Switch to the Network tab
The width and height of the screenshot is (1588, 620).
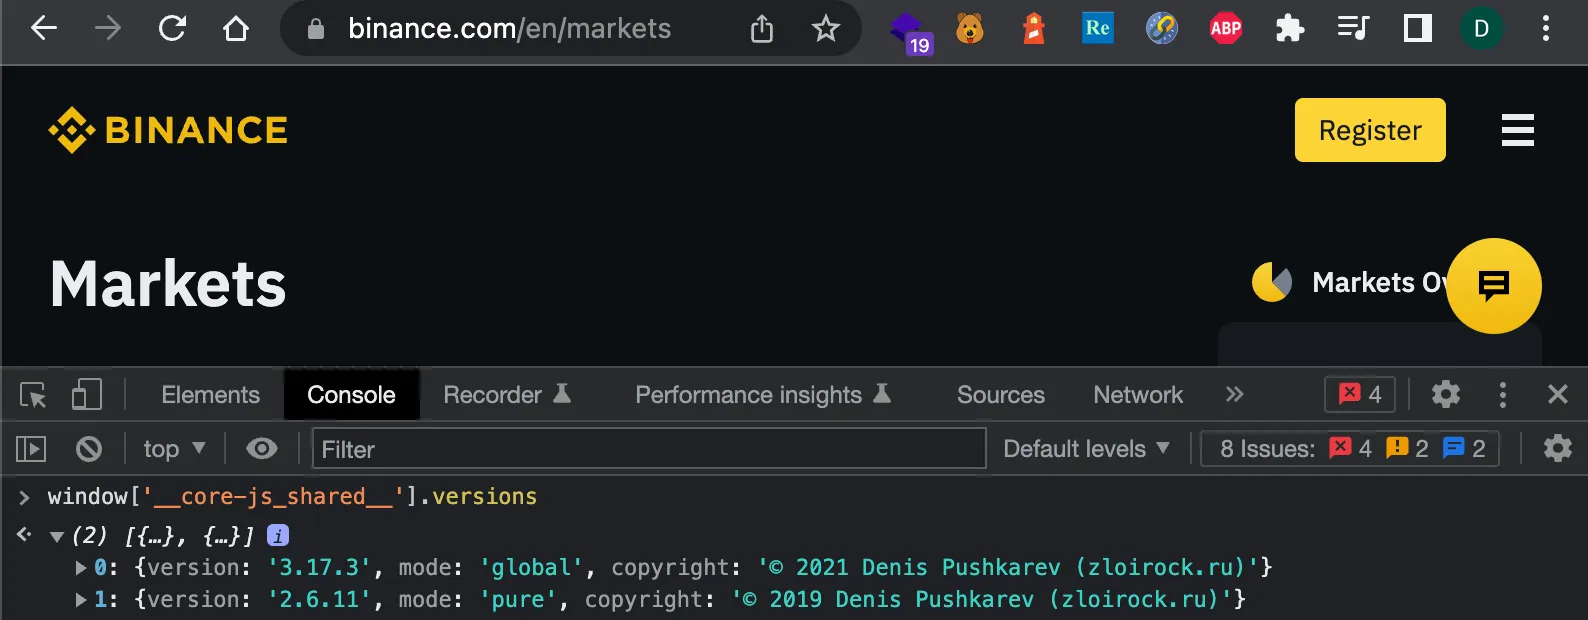(x=1138, y=395)
